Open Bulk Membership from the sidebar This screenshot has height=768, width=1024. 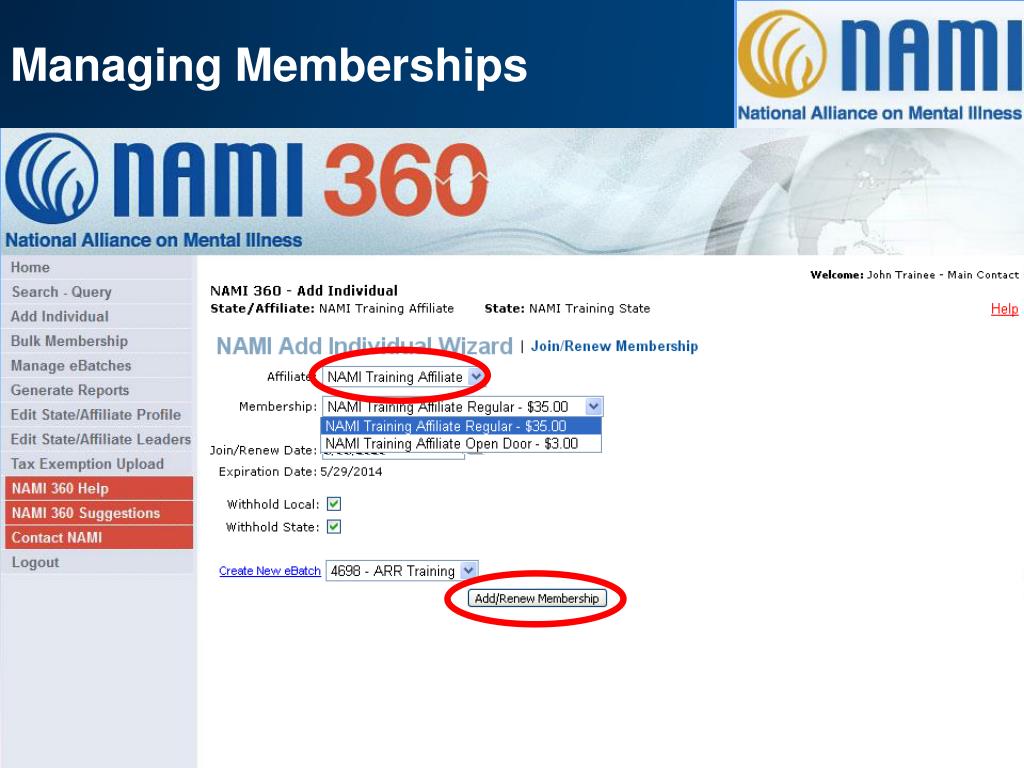click(69, 341)
